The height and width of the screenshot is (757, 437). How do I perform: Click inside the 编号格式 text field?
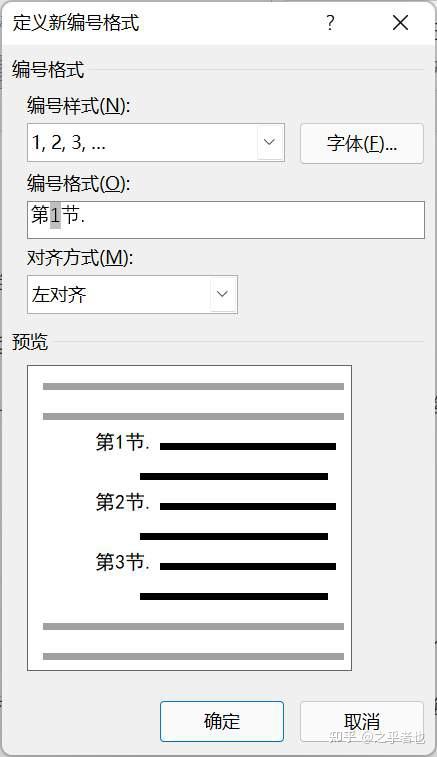(226, 220)
